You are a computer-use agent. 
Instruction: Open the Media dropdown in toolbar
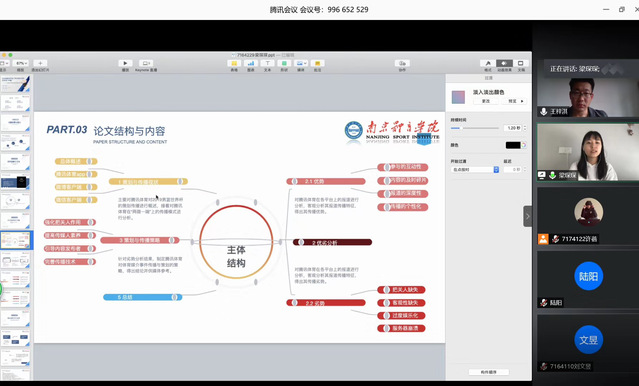click(301, 63)
